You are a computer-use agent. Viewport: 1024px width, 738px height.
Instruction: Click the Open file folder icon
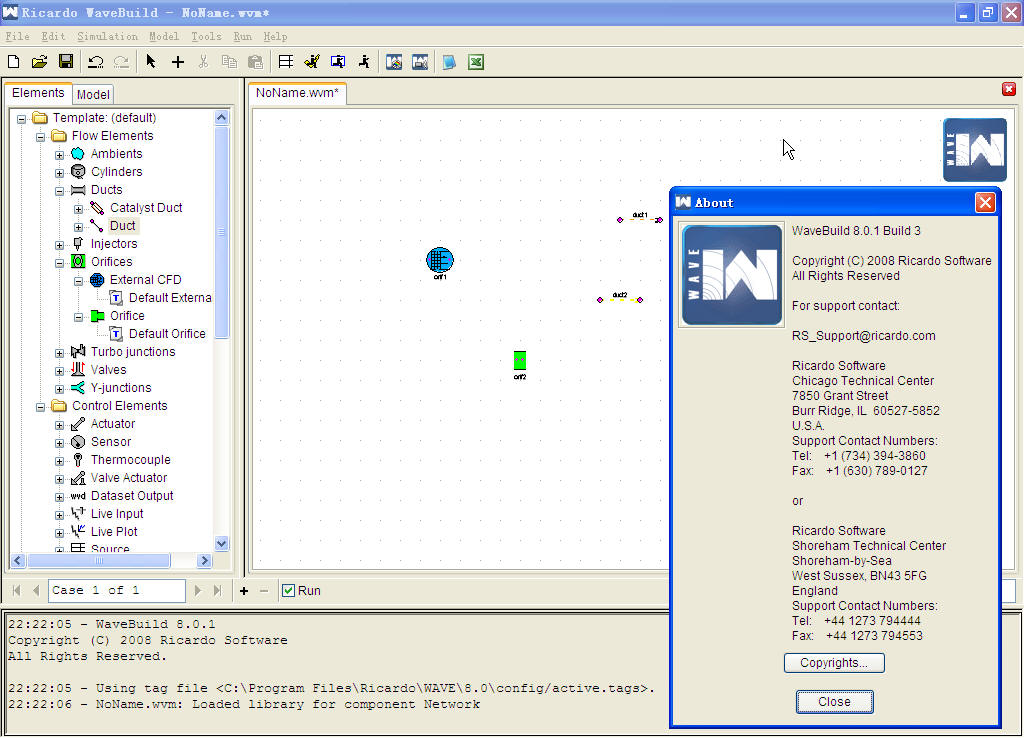(39, 61)
